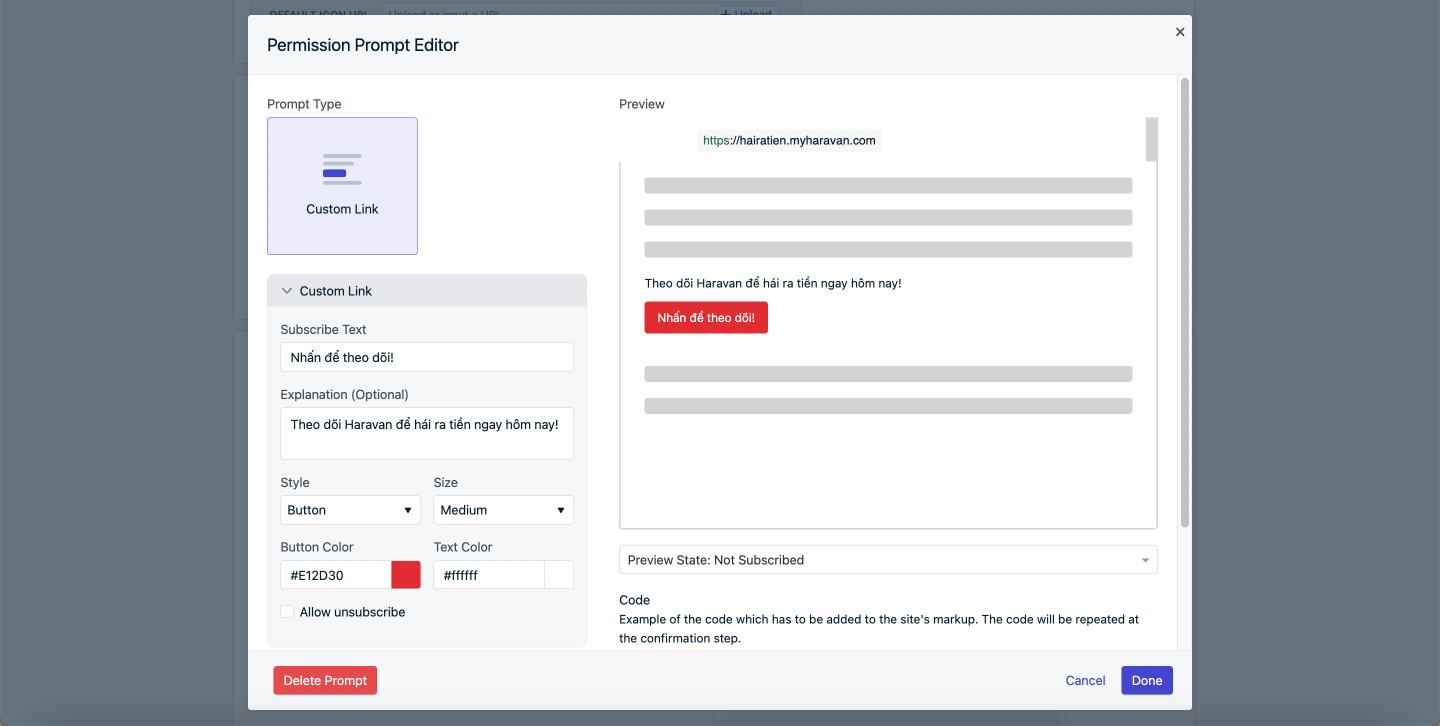Click the Cancel link
The image size is (1440, 726).
coord(1085,680)
